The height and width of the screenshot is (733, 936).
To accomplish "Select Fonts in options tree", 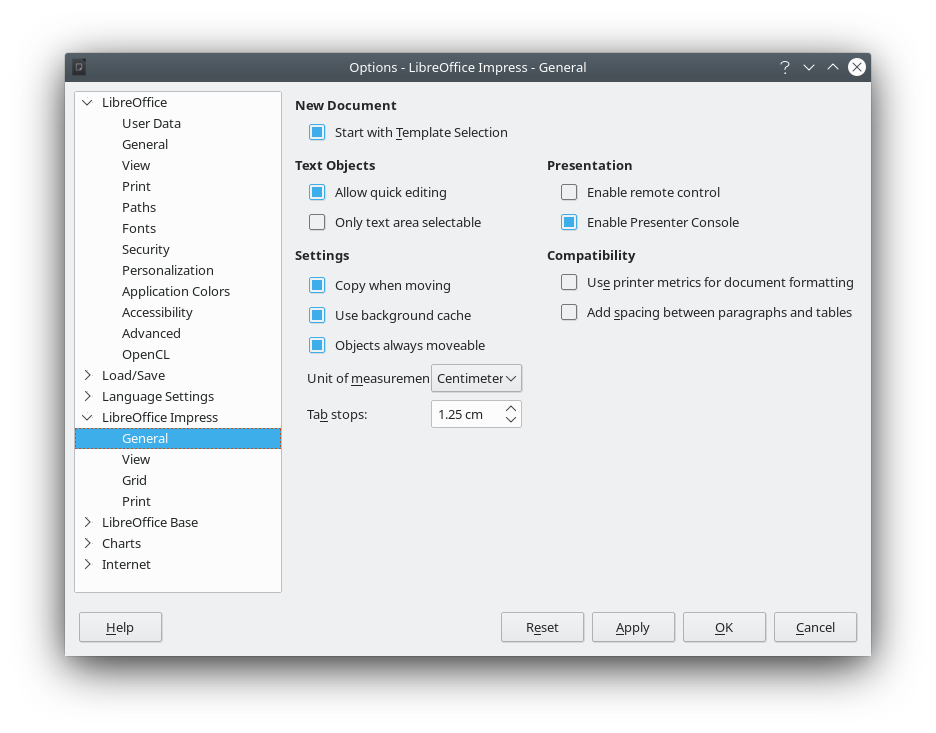I will 139,228.
